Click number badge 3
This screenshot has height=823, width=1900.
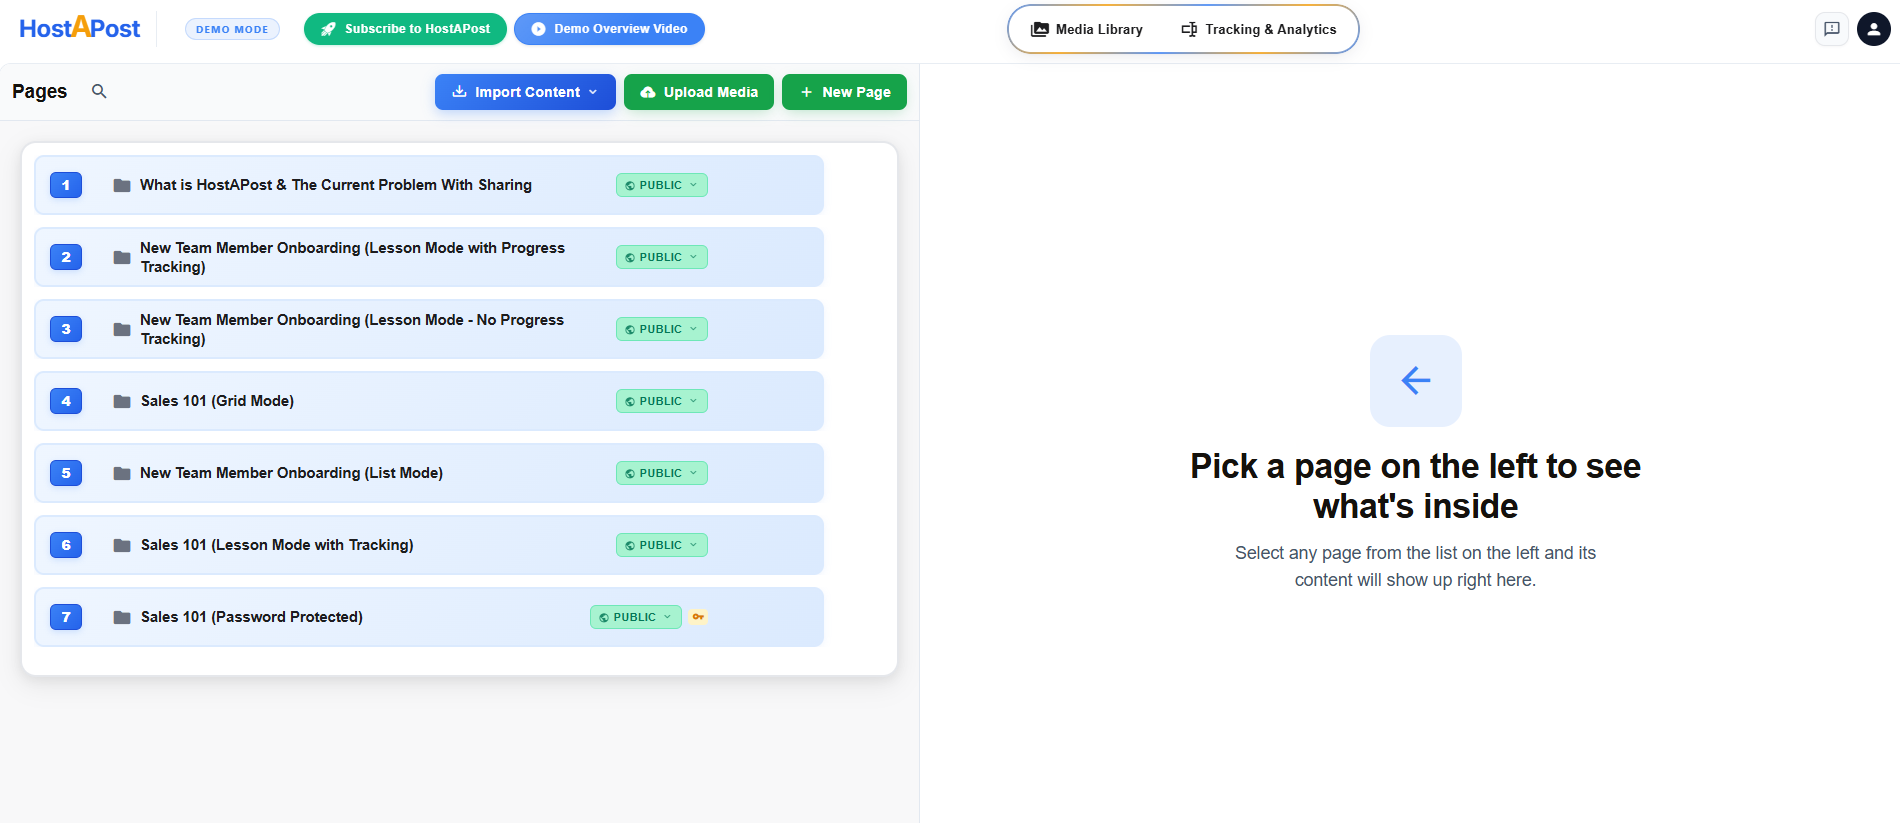point(66,329)
